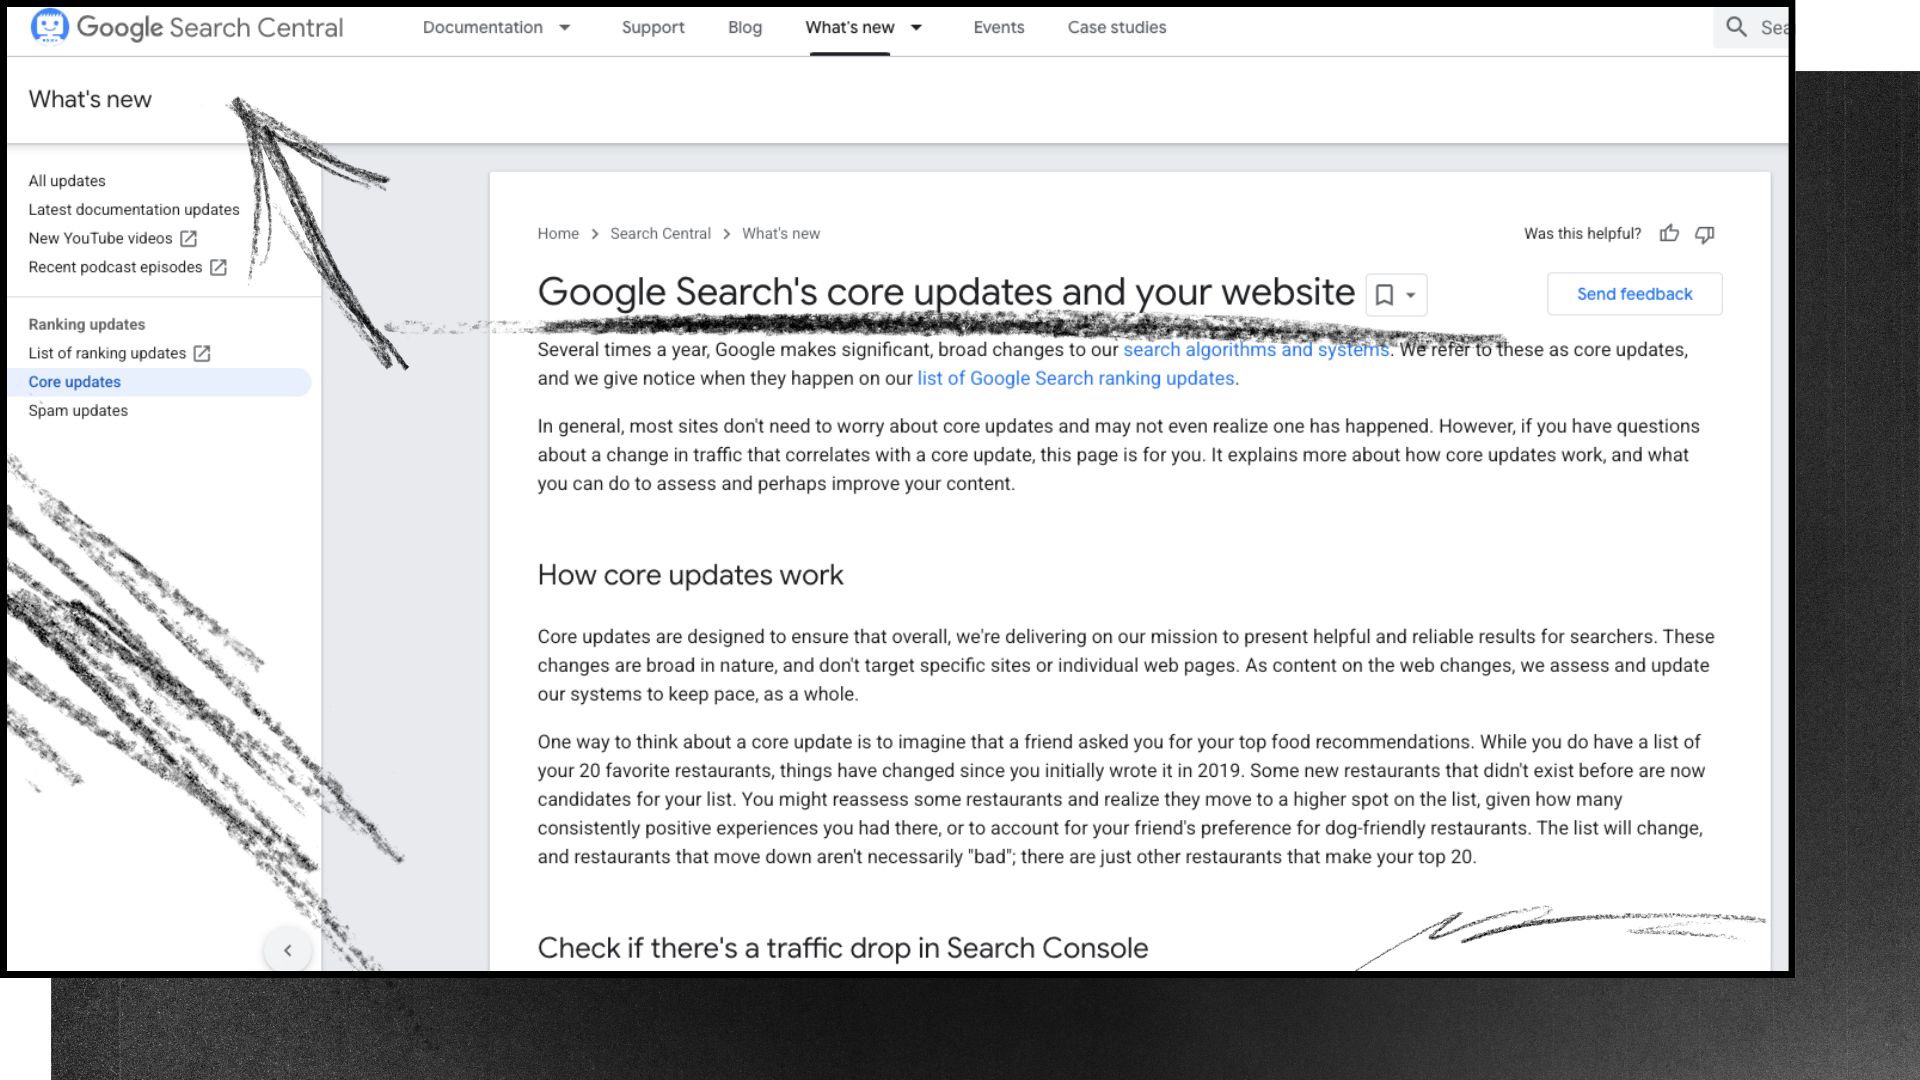The image size is (1920, 1080).
Task: Click the What's new page header text
Action: pos(90,99)
